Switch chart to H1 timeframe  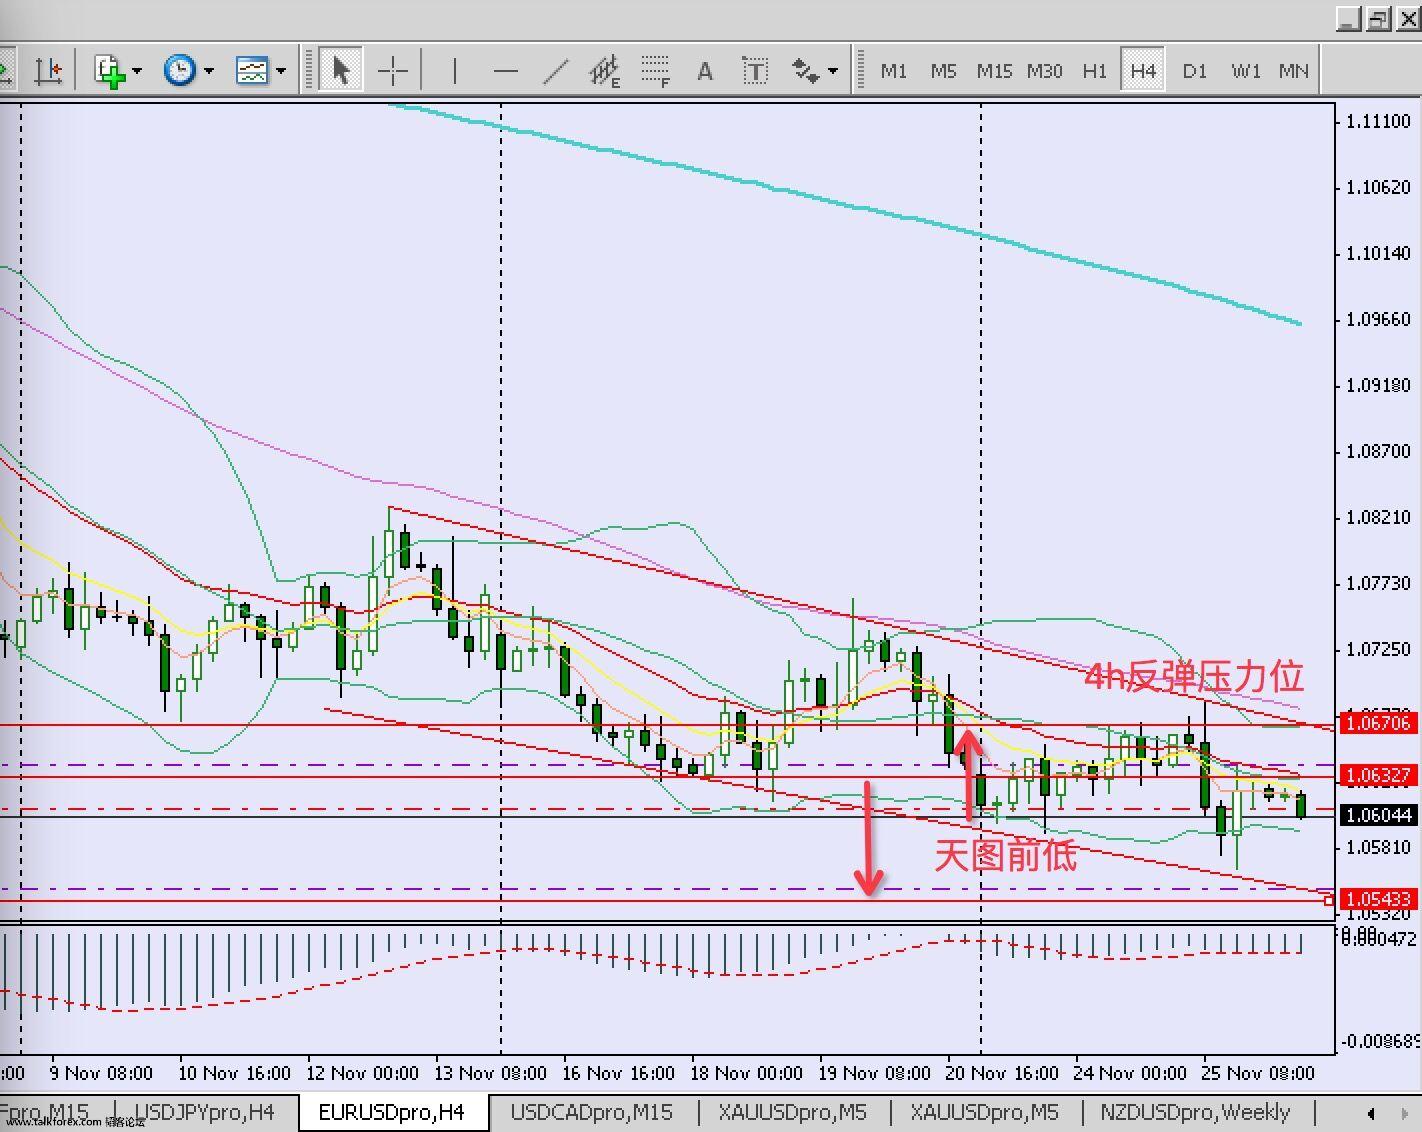(x=1095, y=71)
